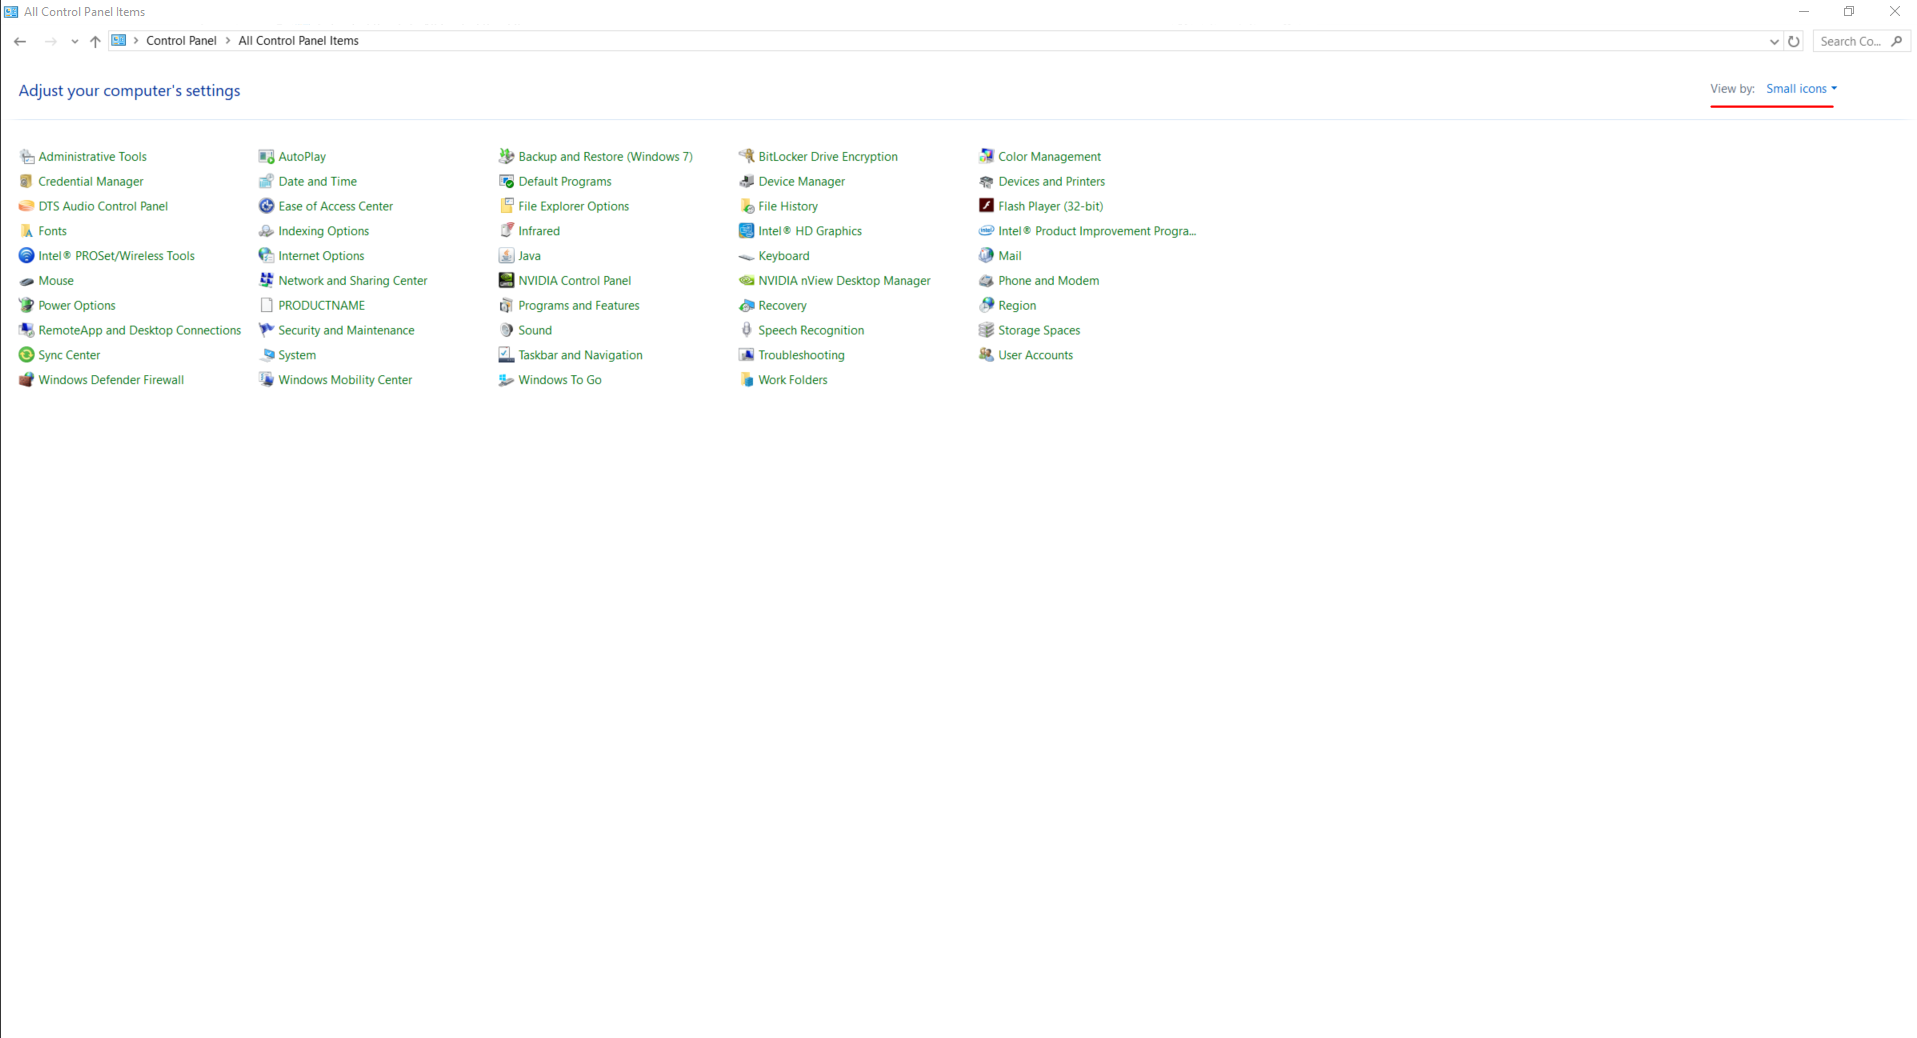The height and width of the screenshot is (1038, 1917).
Task: Refresh the Control Panel view
Action: pyautogui.click(x=1794, y=42)
